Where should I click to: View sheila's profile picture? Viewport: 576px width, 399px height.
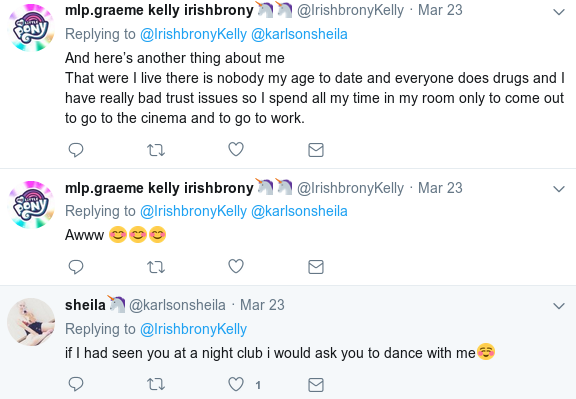pos(31,322)
